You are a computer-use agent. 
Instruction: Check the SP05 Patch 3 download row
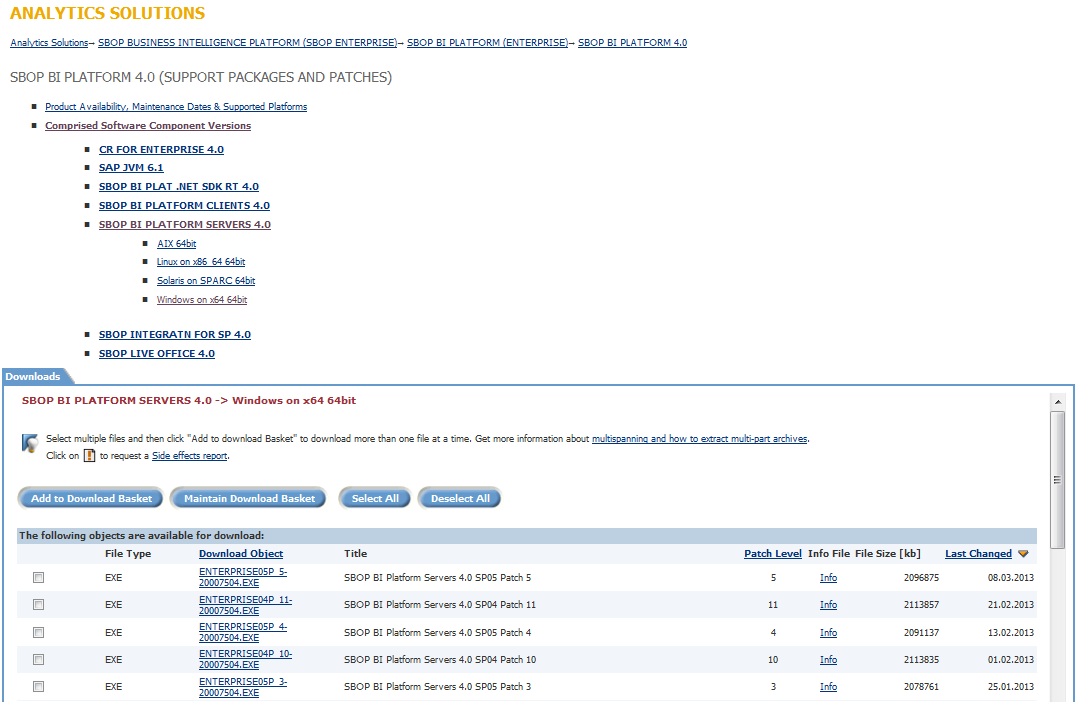(x=39, y=687)
